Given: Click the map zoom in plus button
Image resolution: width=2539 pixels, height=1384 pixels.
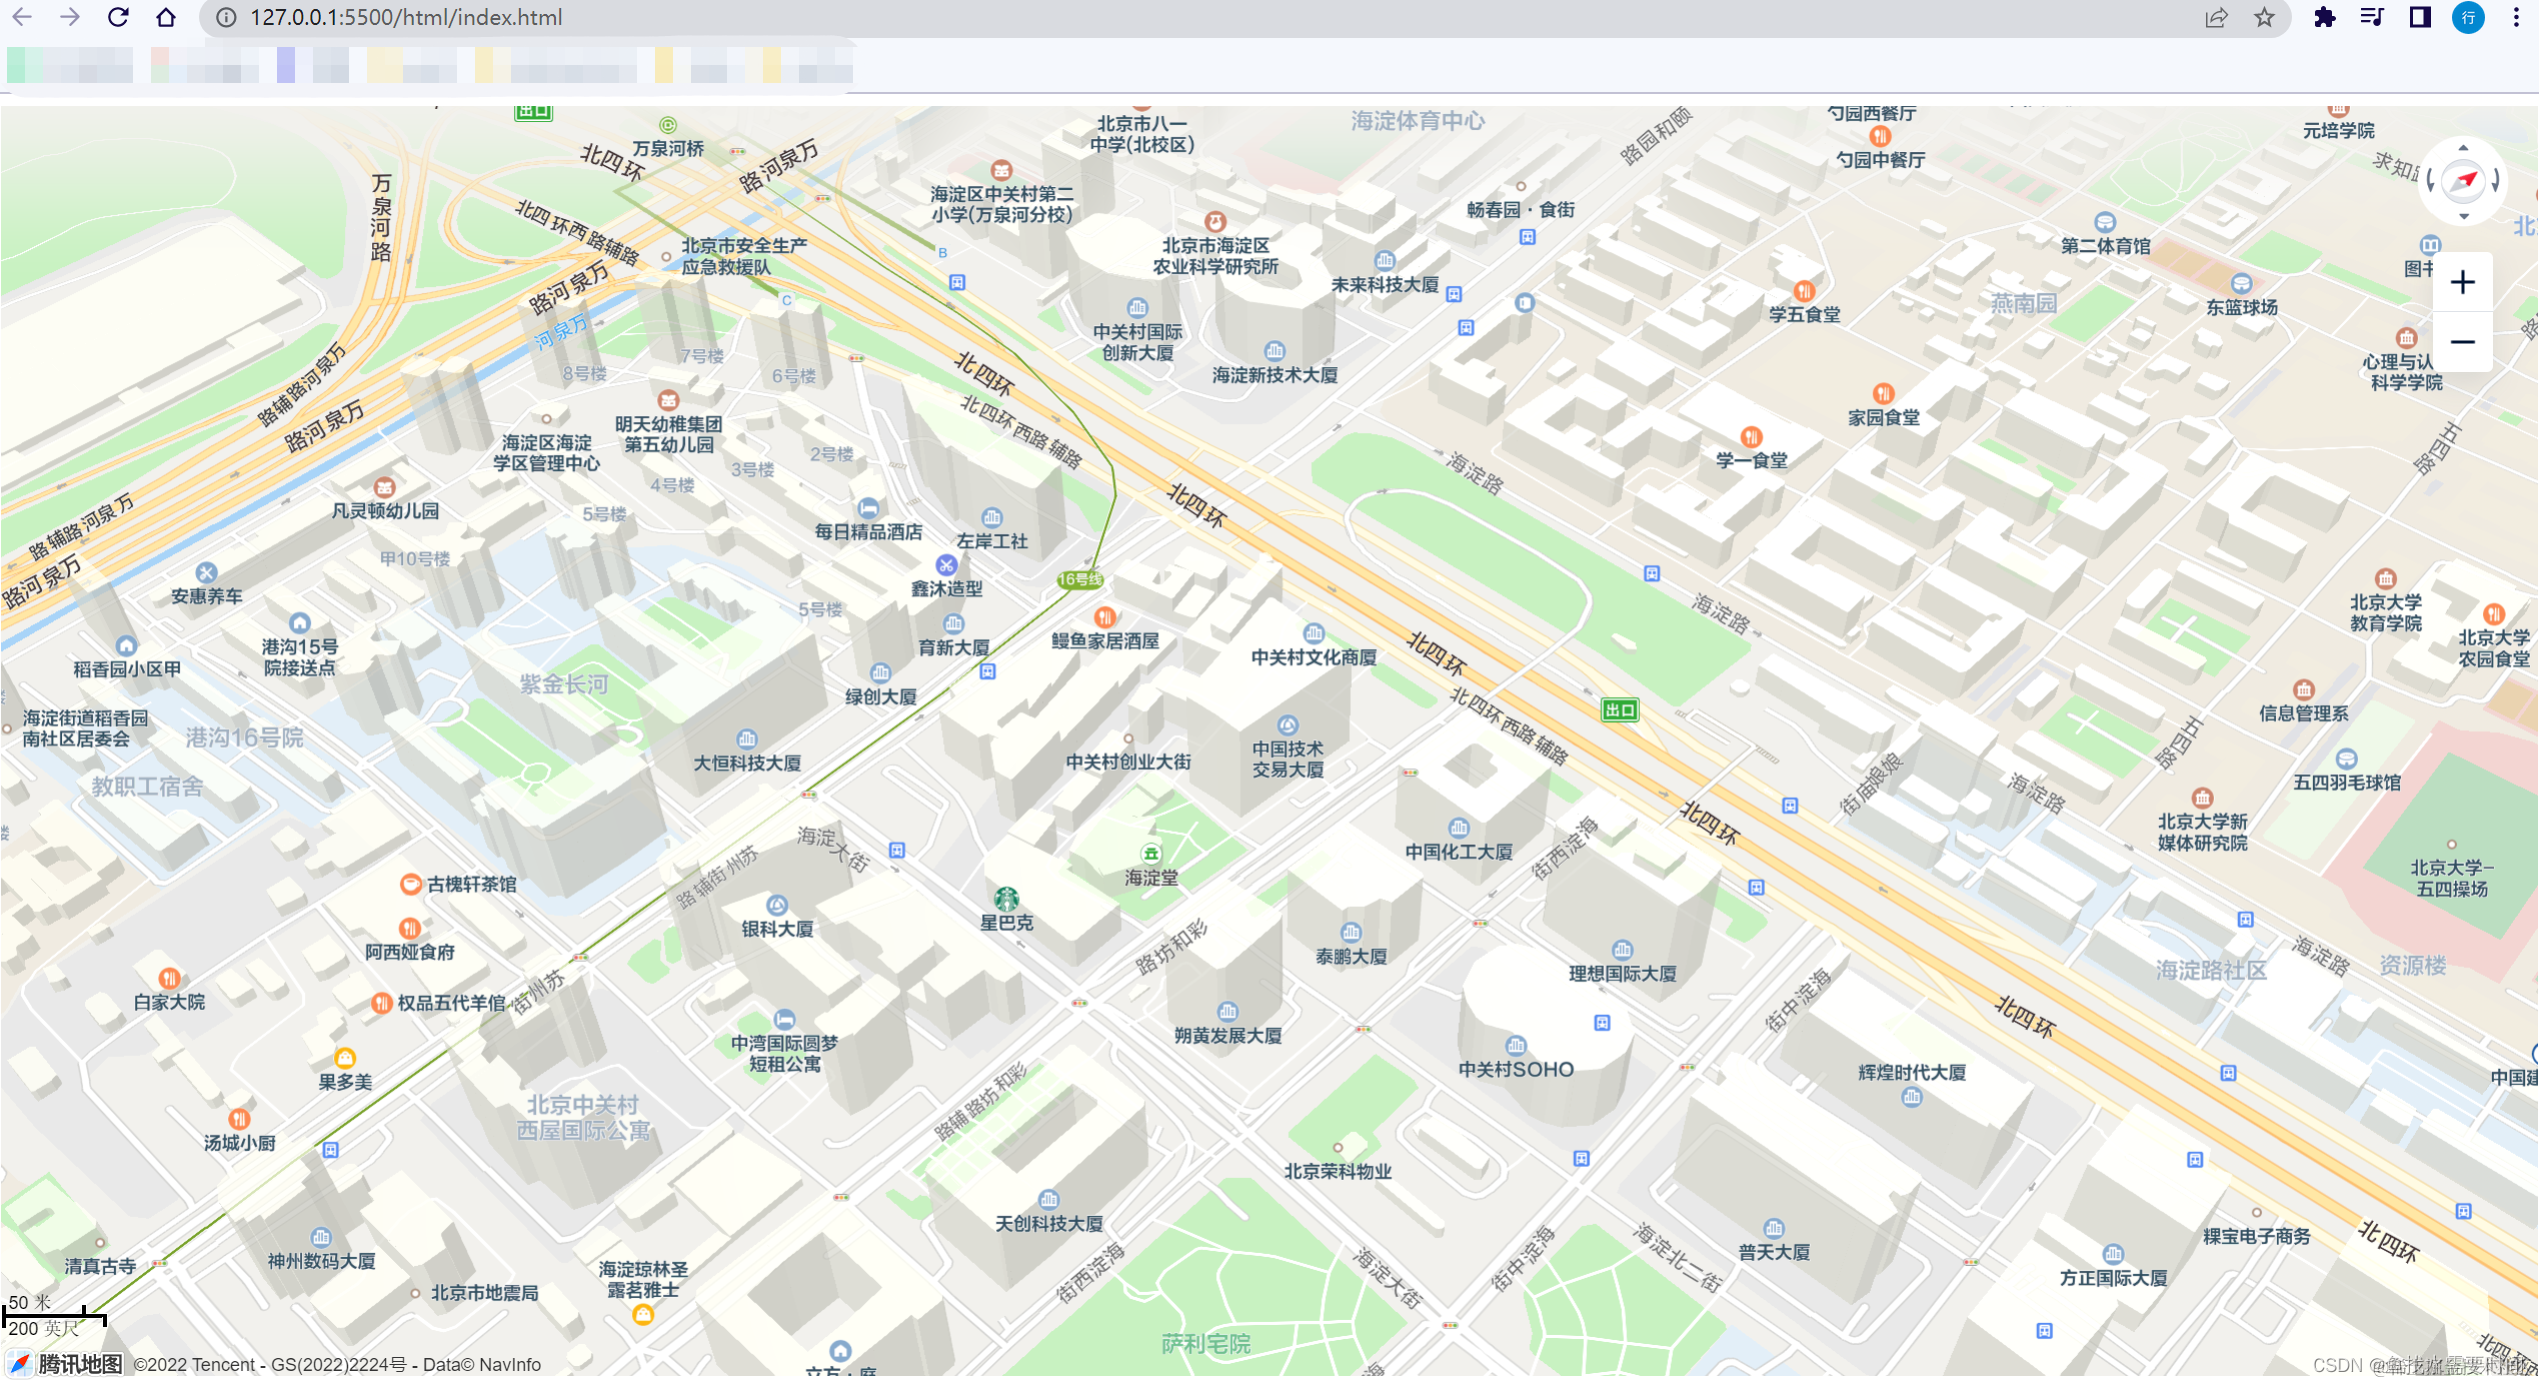Looking at the screenshot, I should pyautogui.click(x=2461, y=283).
